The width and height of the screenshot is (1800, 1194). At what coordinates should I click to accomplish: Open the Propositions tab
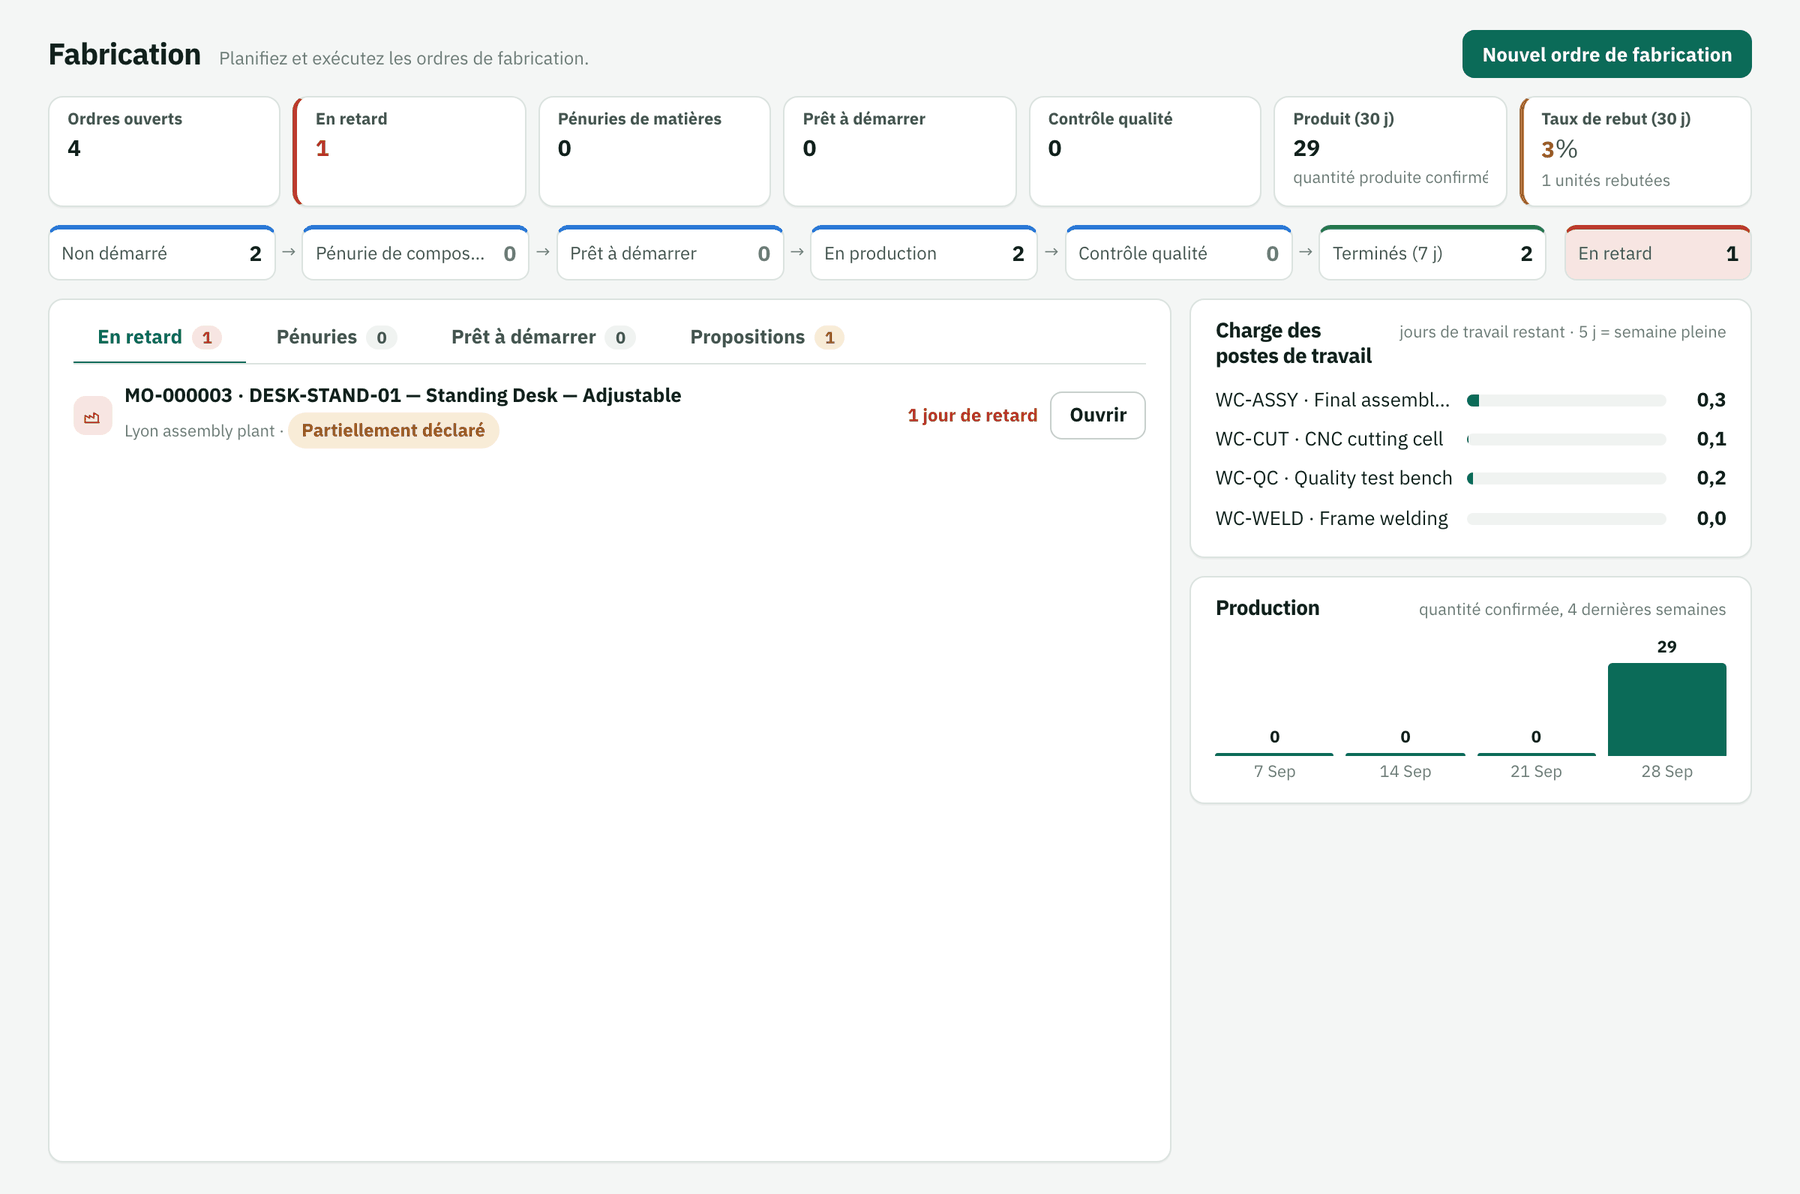coord(766,337)
